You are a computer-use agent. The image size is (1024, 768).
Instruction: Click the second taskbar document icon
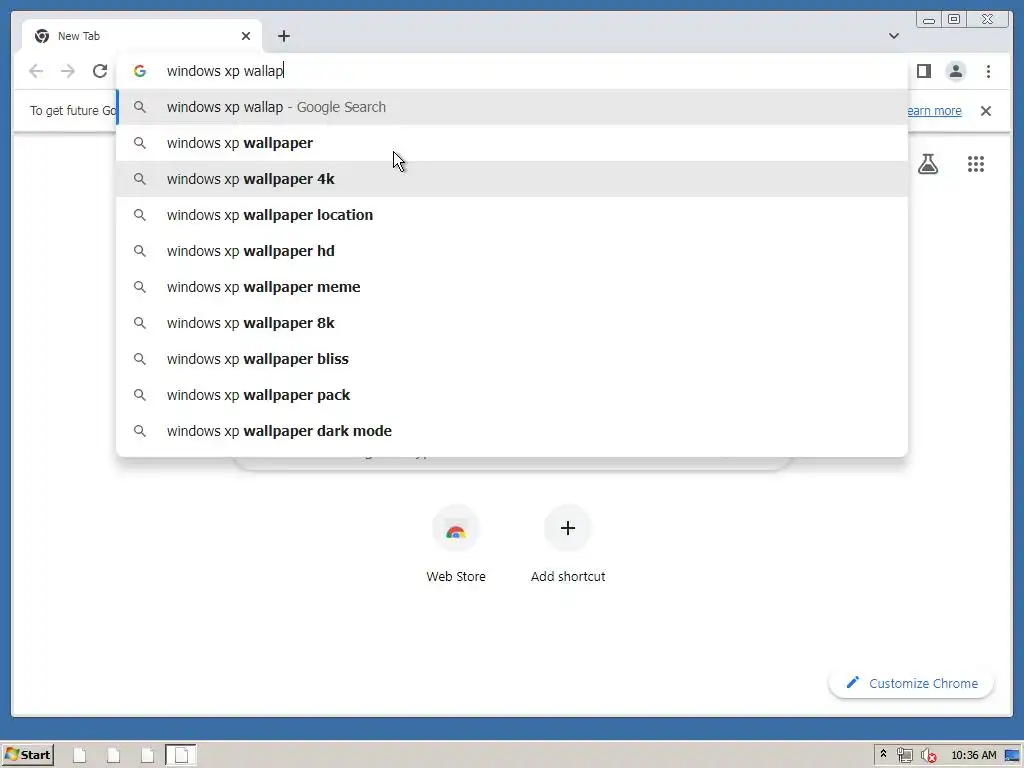[x=114, y=755]
